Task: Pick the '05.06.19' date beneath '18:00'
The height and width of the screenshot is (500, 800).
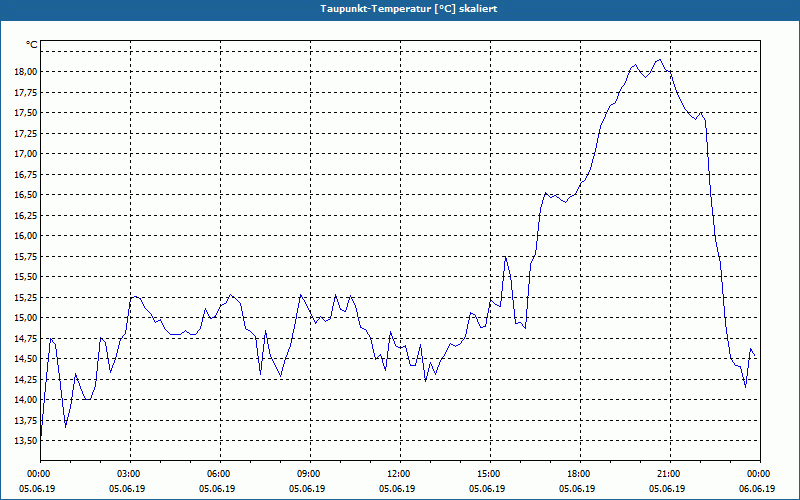Action: (x=577, y=489)
